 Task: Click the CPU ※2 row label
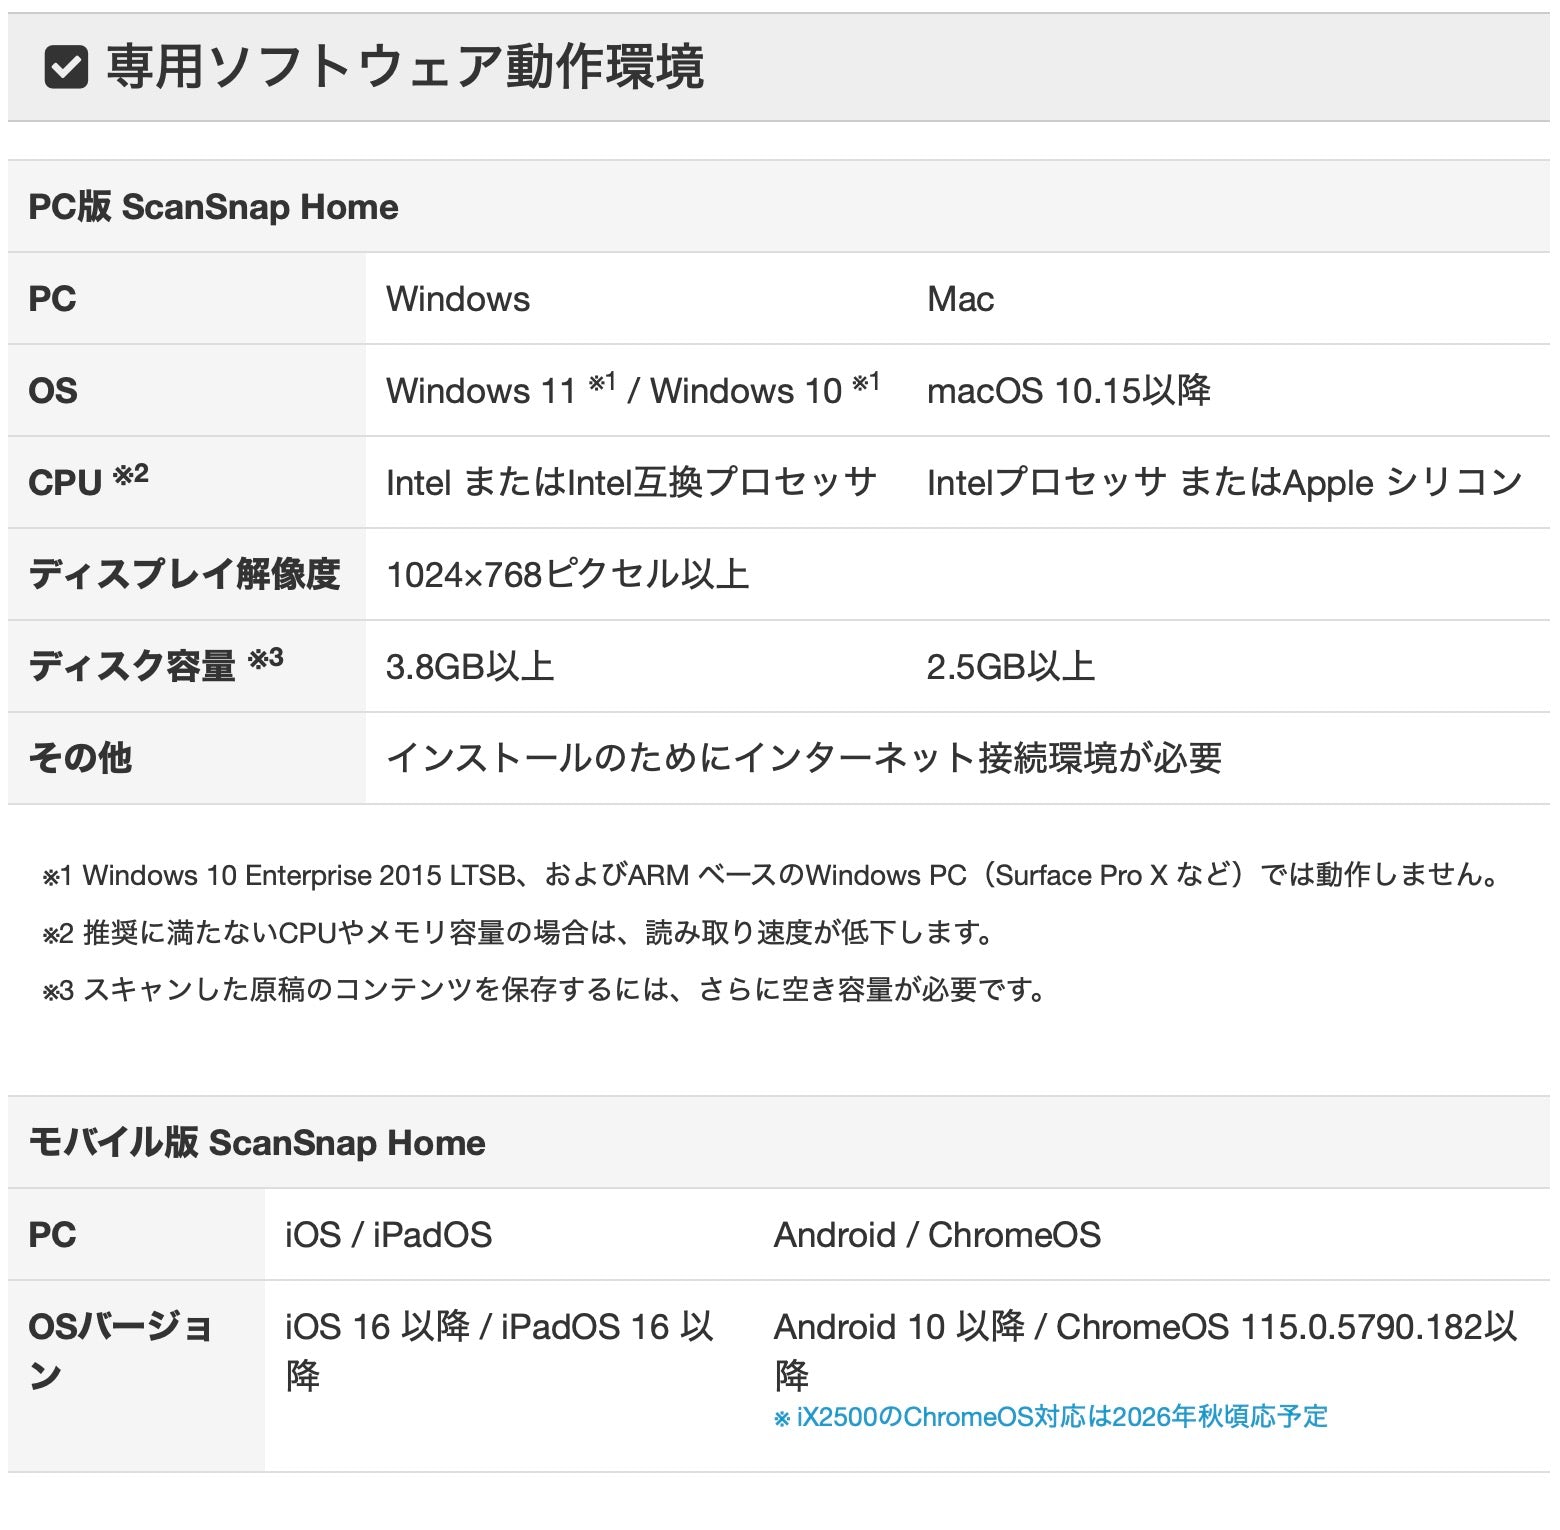coord(187,482)
